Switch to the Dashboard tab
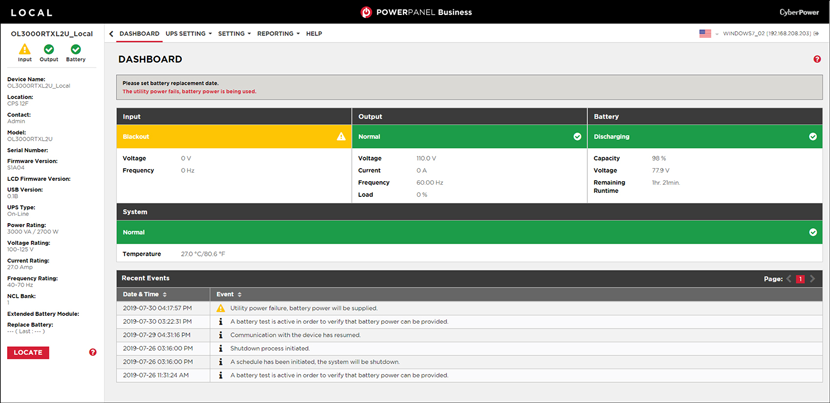This screenshot has height=403, width=830. click(139, 34)
